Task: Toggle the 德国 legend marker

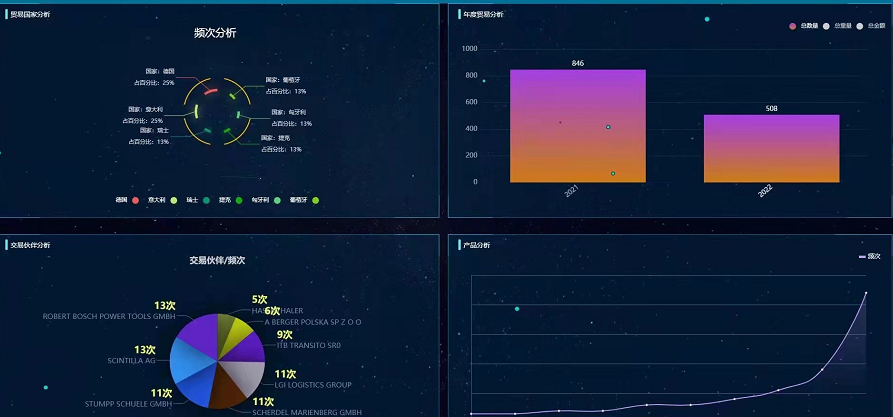Action: pyautogui.click(x=135, y=200)
